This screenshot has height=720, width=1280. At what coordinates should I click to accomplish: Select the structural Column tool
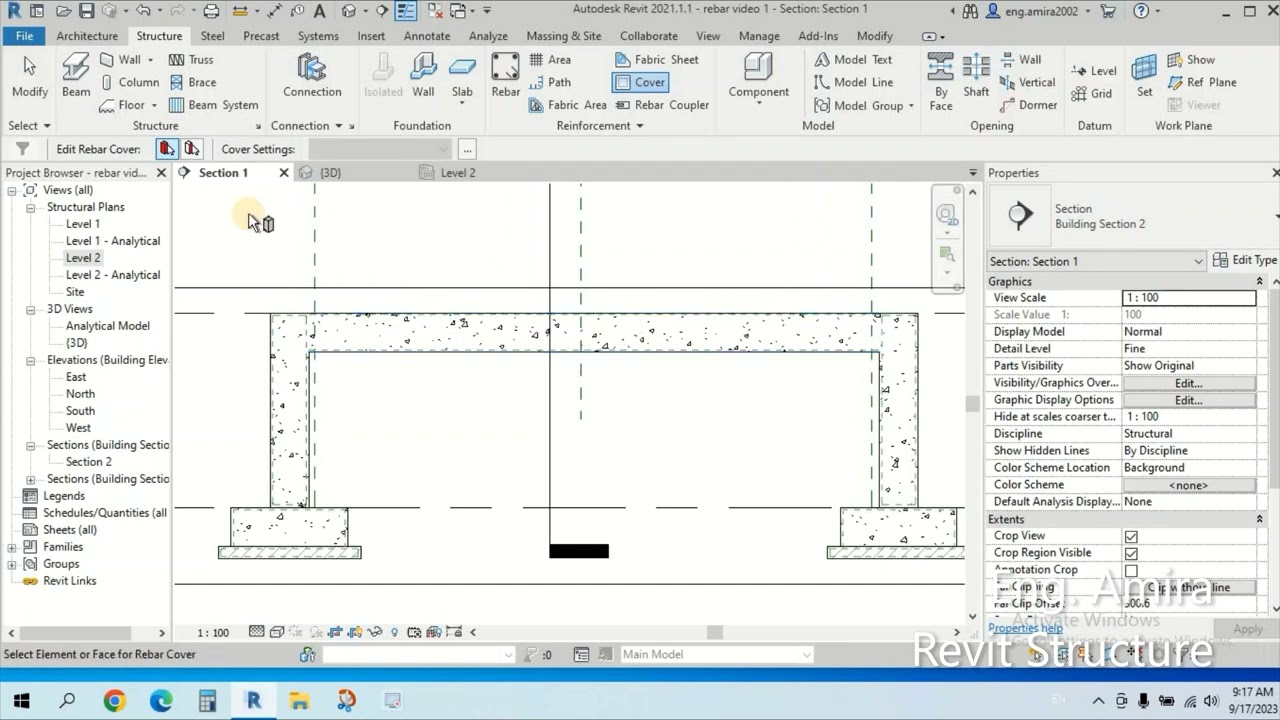129,82
